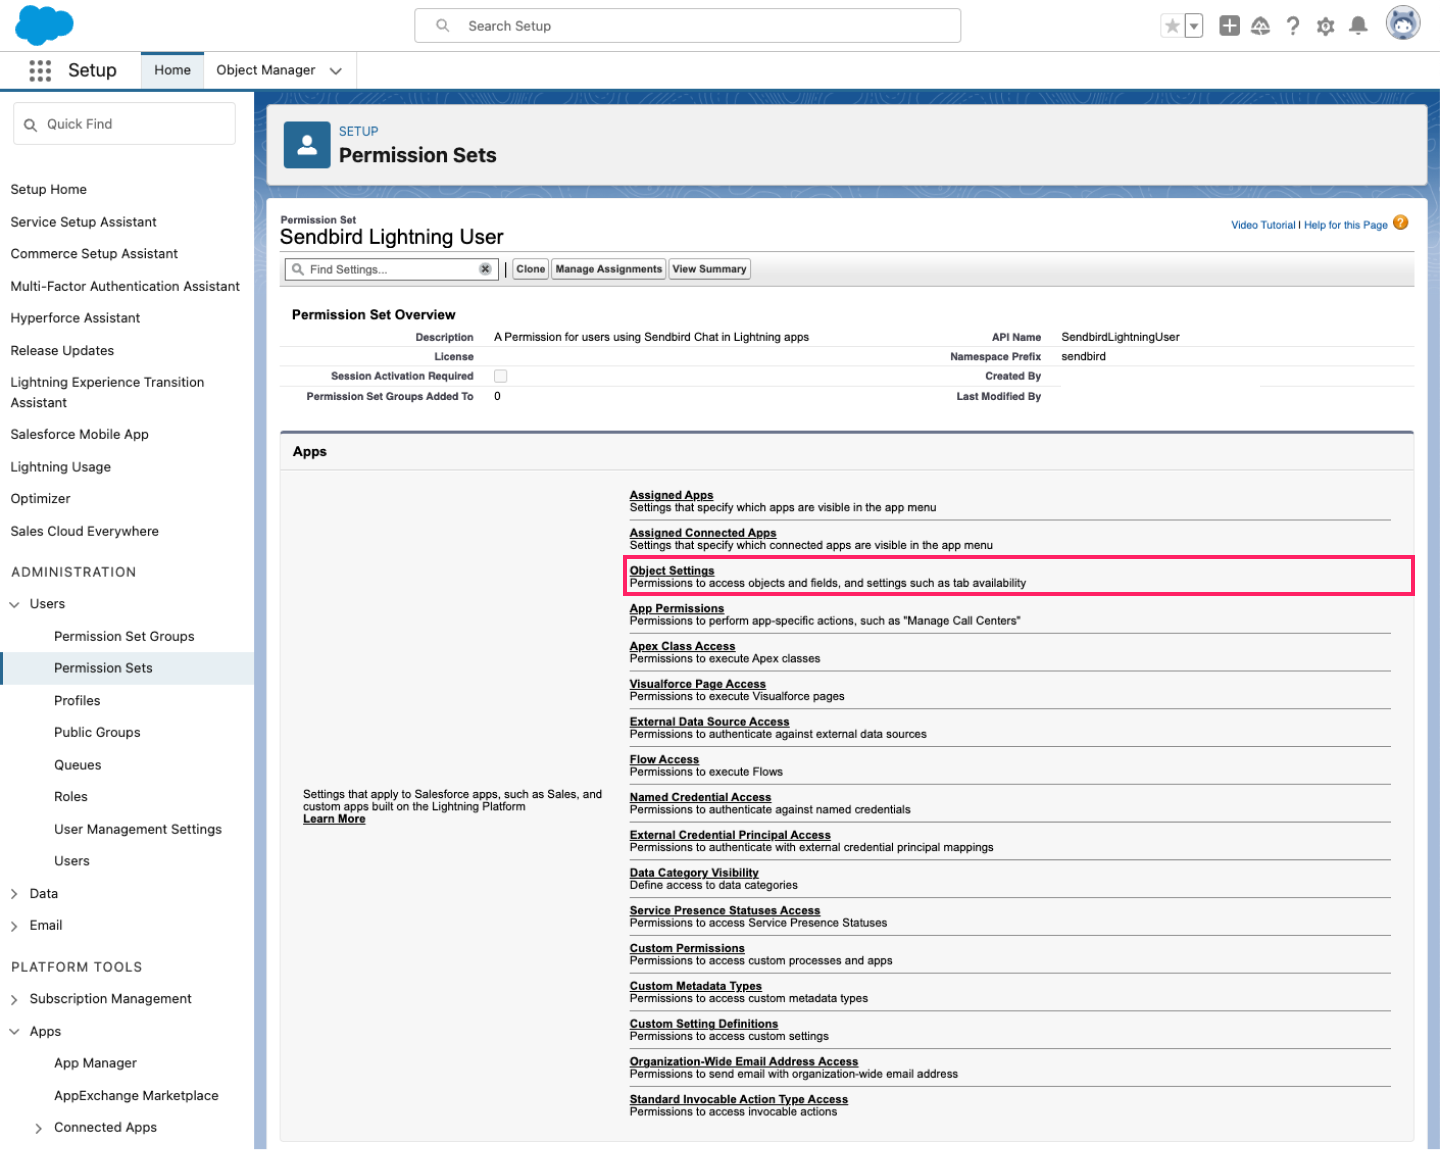Viewport: 1440px width, 1150px height.
Task: Open Queues in the sidebar
Action: click(x=78, y=765)
